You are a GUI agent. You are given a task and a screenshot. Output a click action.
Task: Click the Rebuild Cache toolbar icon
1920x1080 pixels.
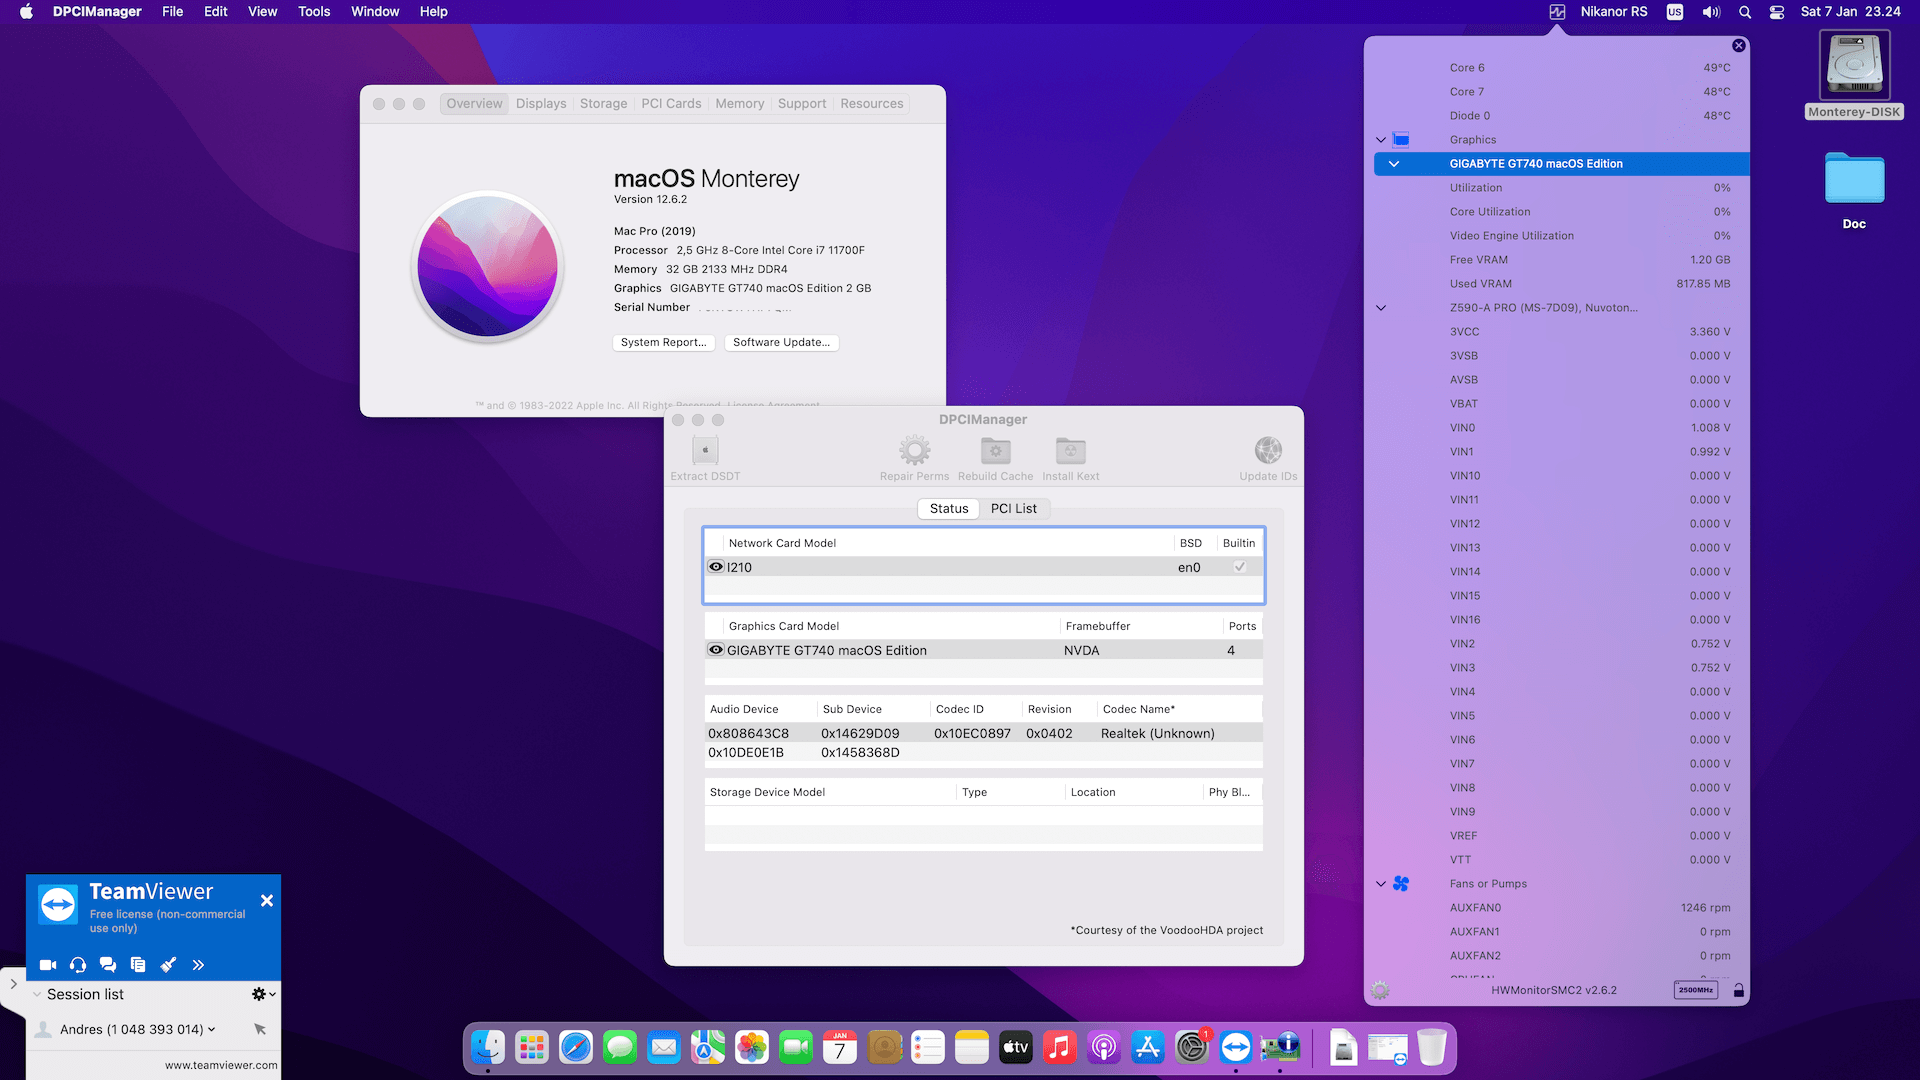click(x=995, y=451)
